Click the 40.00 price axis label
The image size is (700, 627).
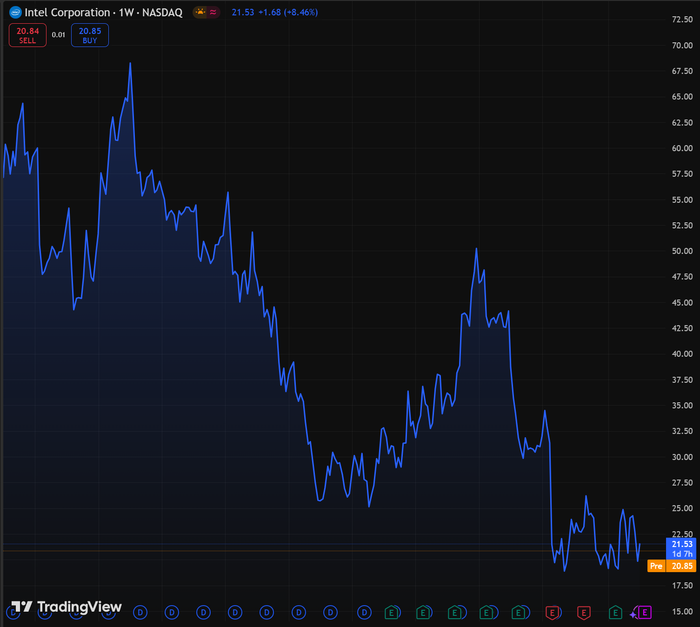[x=682, y=354]
